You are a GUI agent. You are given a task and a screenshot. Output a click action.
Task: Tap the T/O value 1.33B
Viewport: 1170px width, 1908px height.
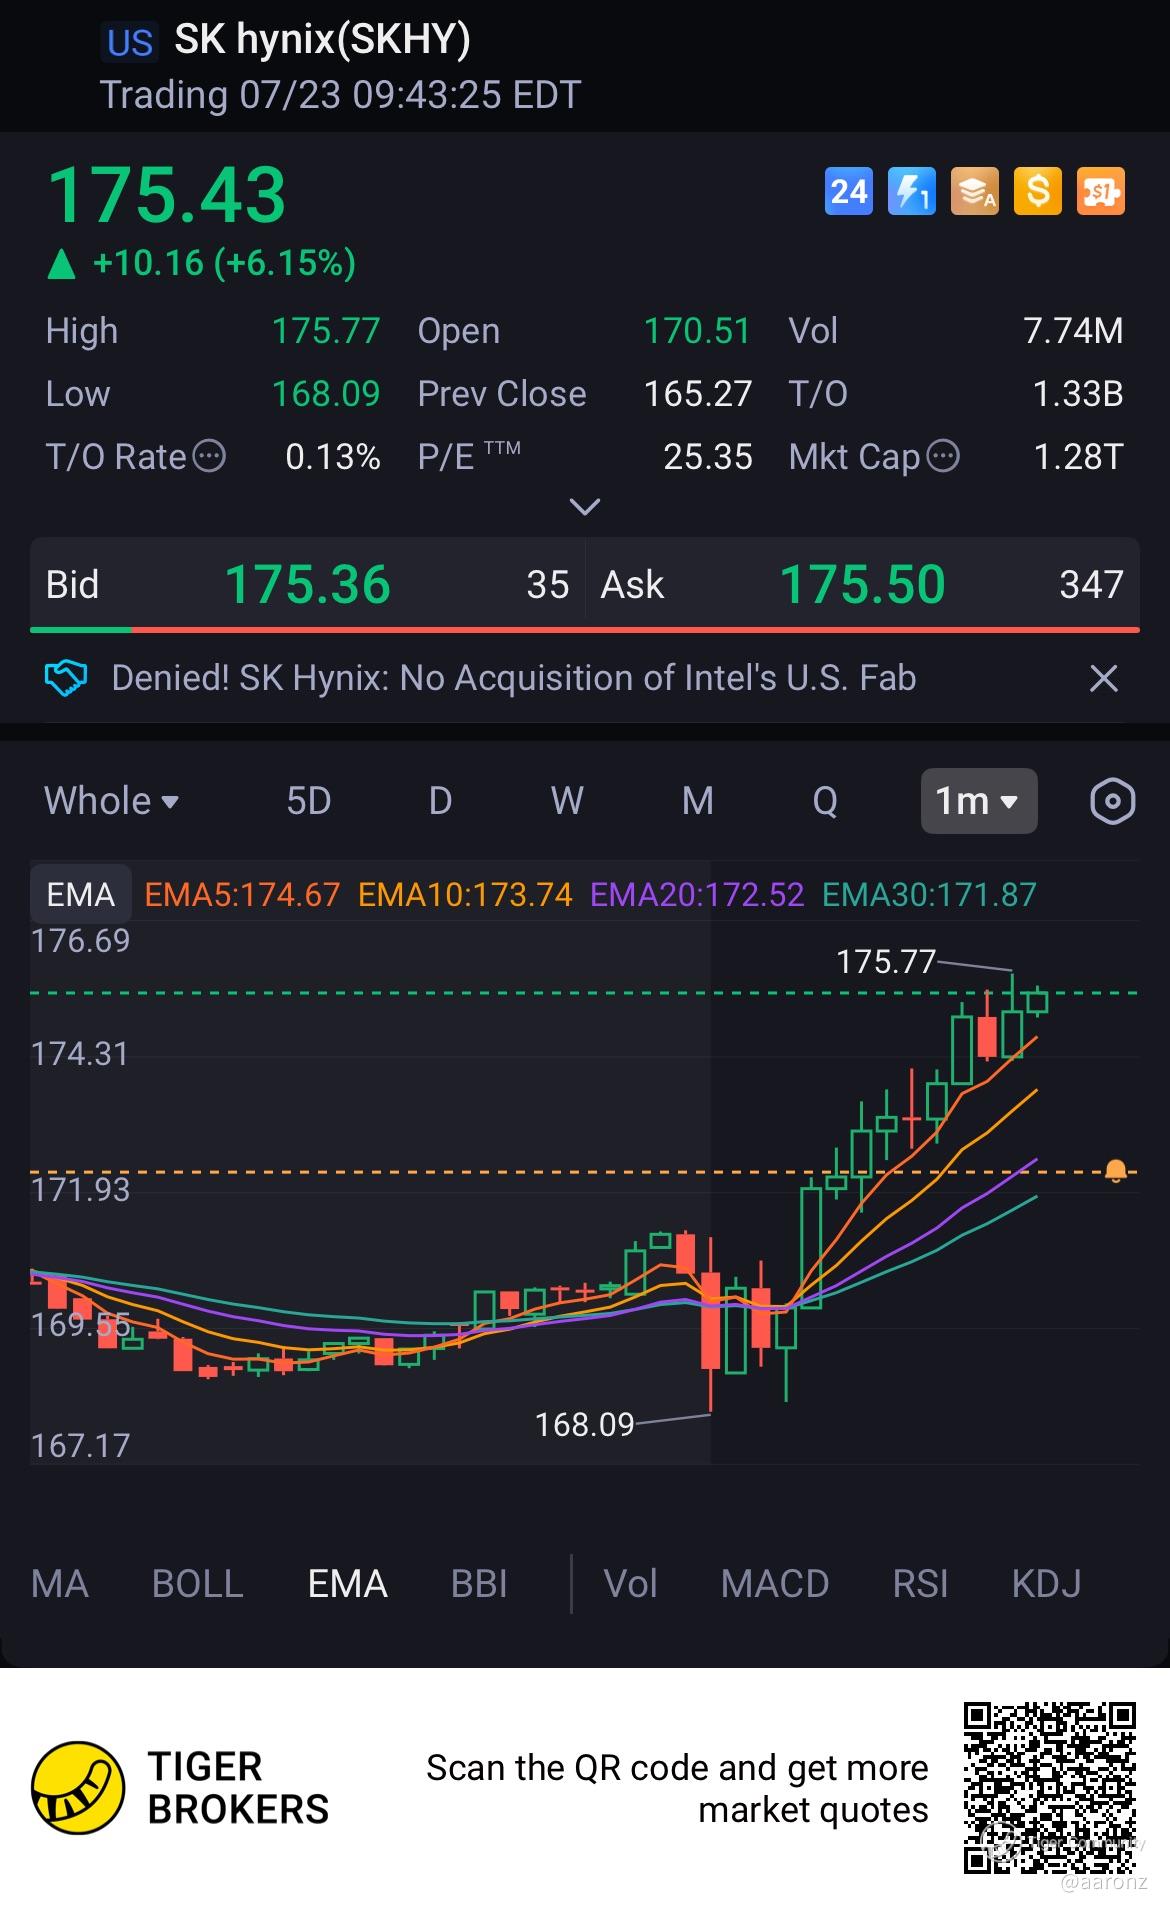1078,394
